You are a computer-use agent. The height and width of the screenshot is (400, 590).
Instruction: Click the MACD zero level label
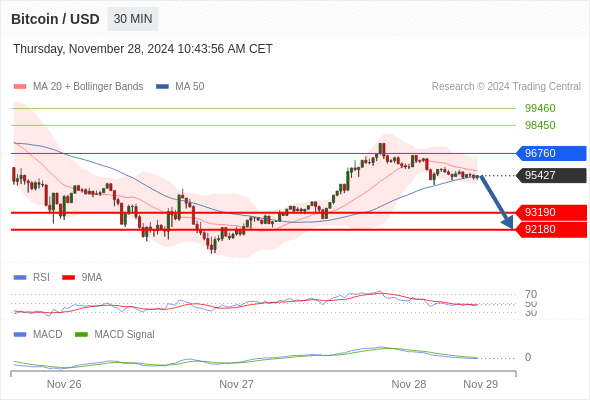528,357
